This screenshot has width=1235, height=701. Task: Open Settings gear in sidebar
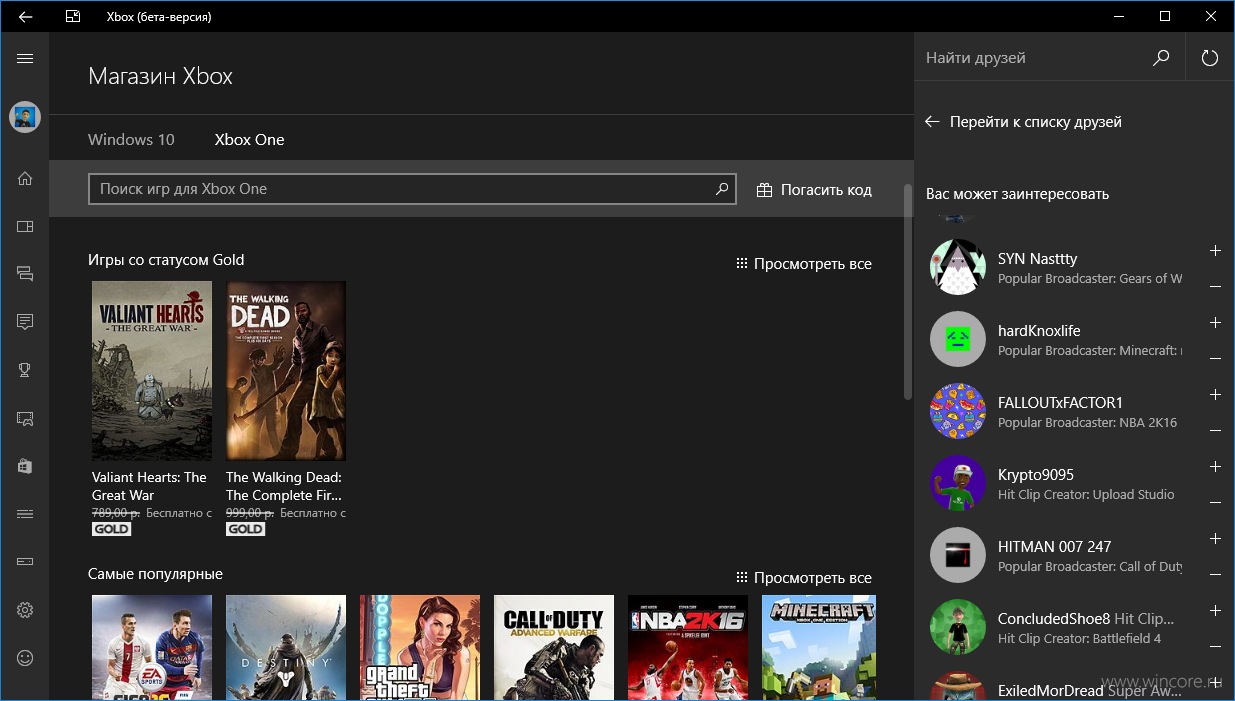(25, 610)
